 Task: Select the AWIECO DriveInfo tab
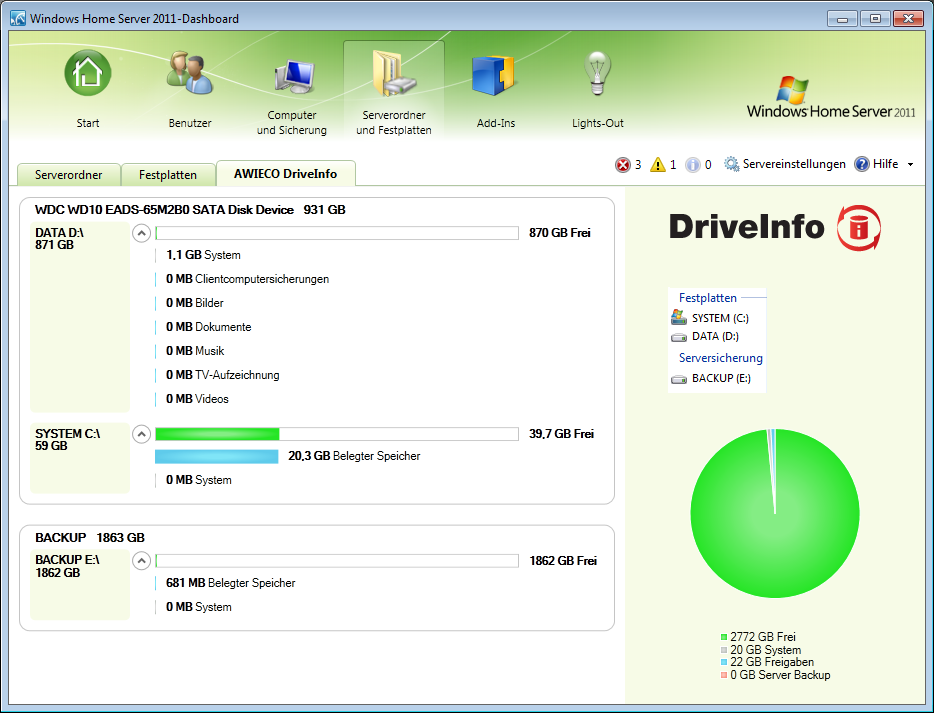(285, 173)
